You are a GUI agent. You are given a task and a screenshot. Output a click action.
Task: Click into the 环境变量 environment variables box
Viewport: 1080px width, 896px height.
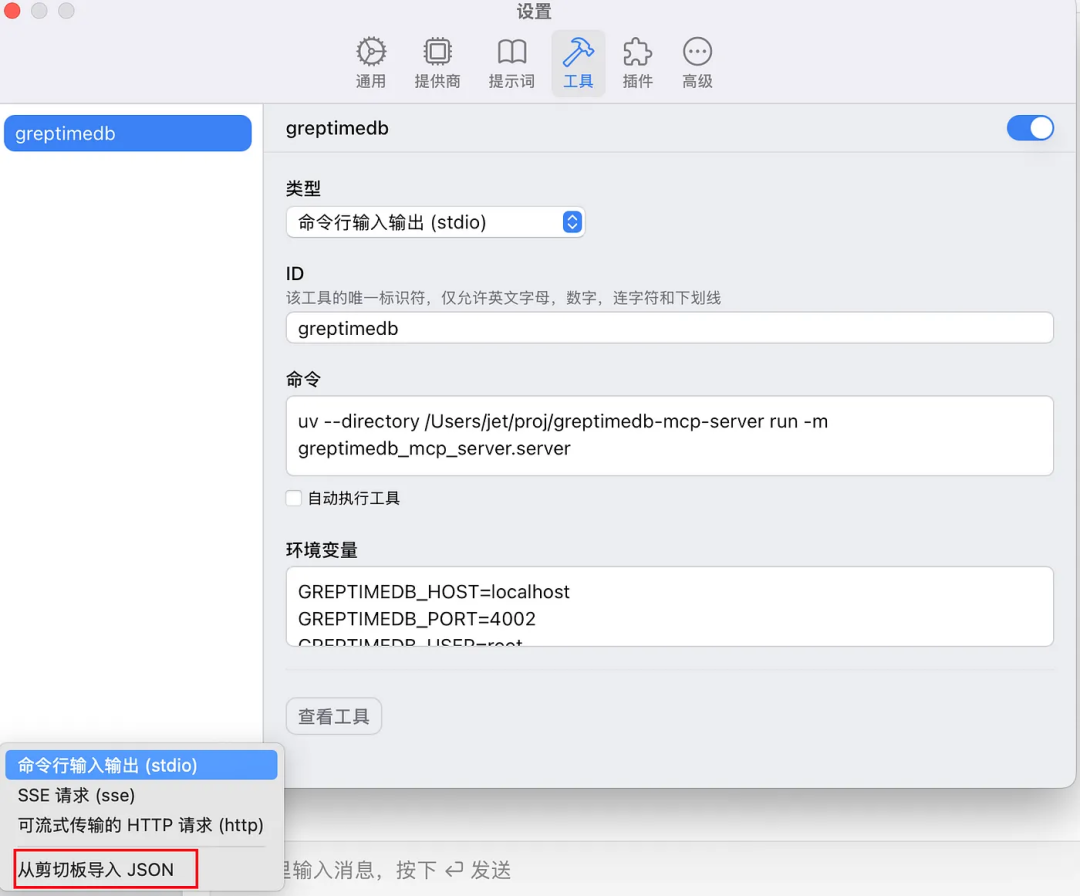click(x=669, y=606)
